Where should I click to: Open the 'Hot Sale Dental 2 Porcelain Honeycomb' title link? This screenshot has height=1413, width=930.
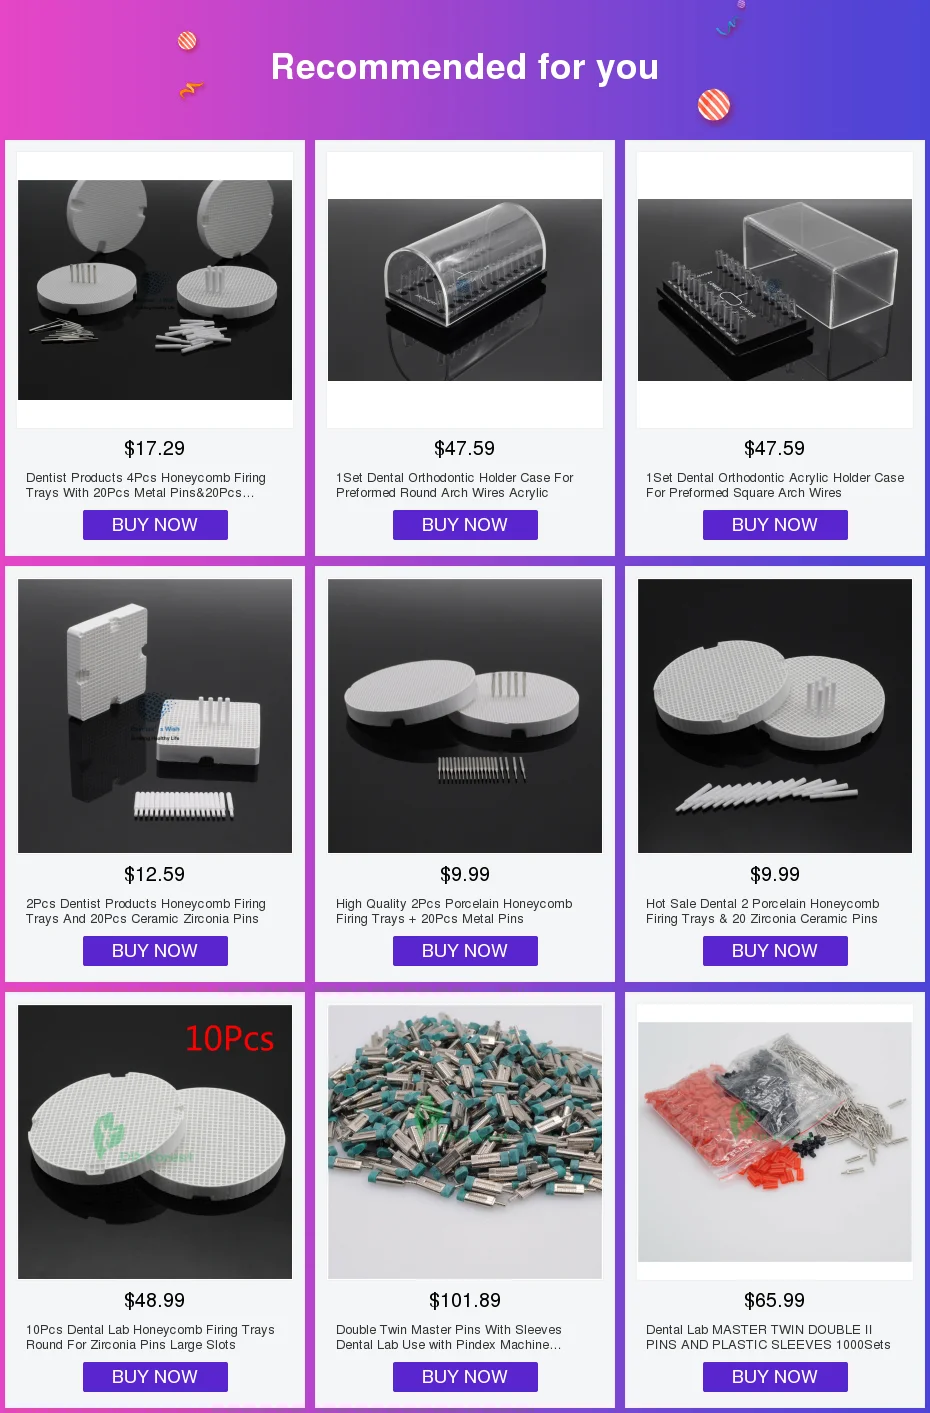(x=763, y=911)
